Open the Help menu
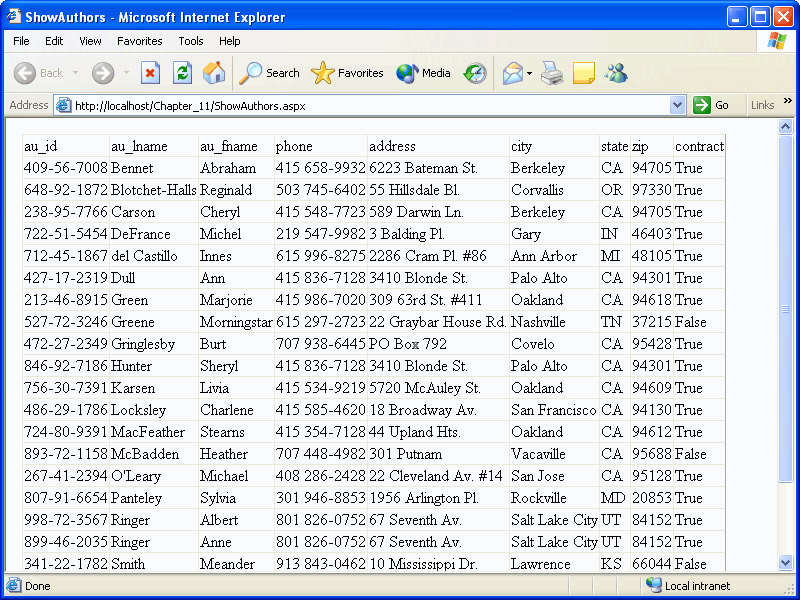The width and height of the screenshot is (800, 600). (230, 41)
